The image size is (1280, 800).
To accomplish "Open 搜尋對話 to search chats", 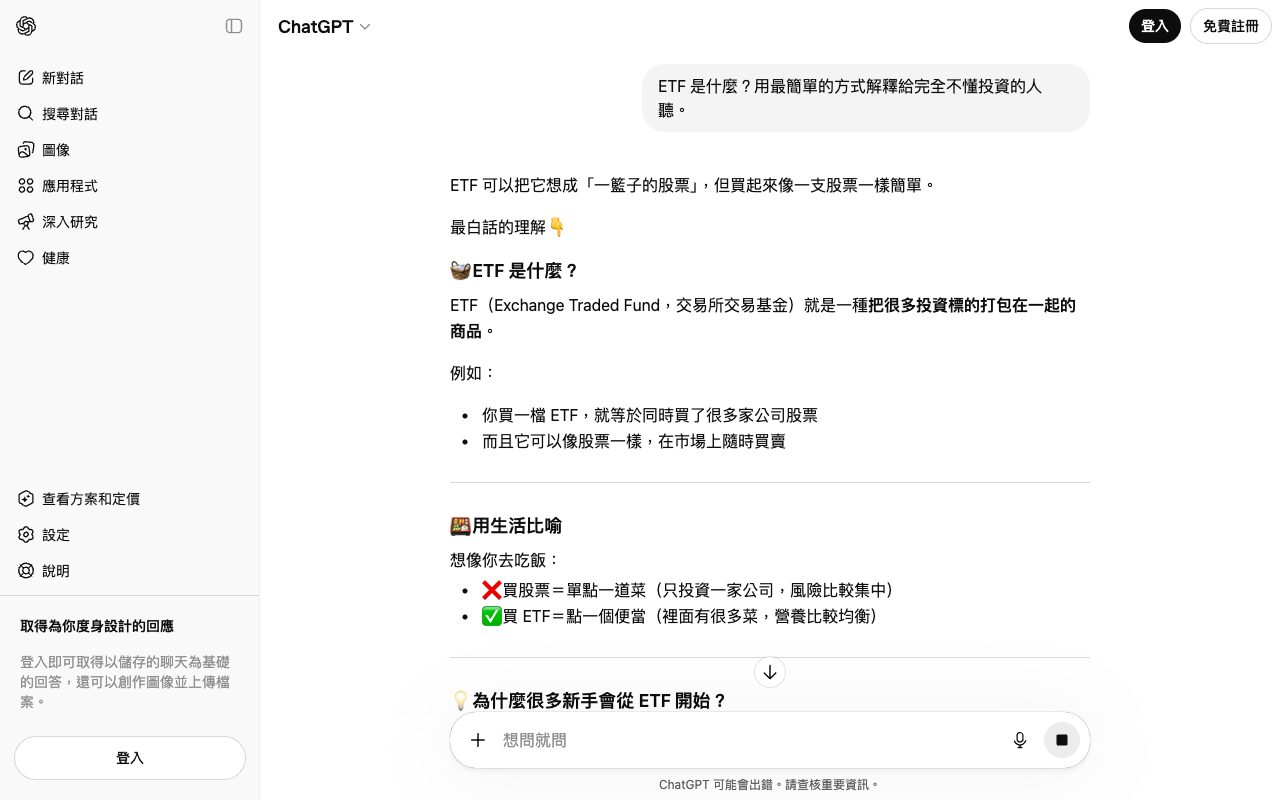I will click(70, 114).
